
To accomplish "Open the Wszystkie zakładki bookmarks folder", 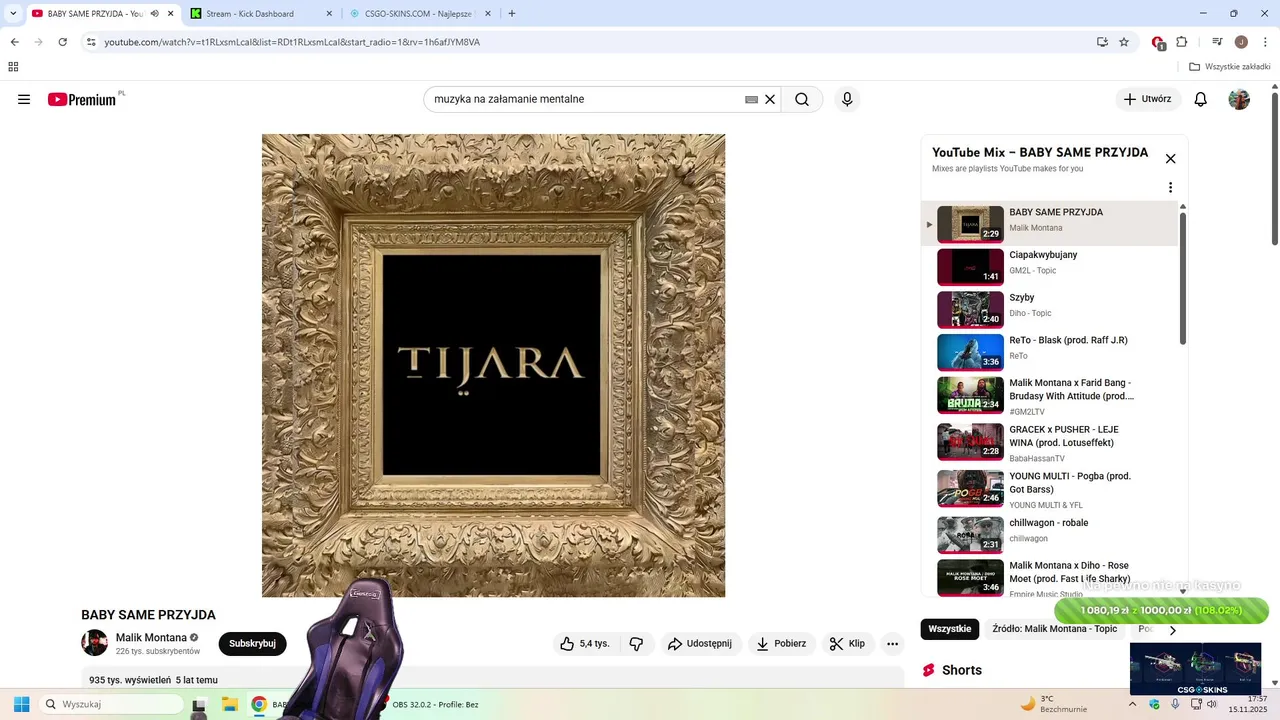I will [x=1229, y=67].
